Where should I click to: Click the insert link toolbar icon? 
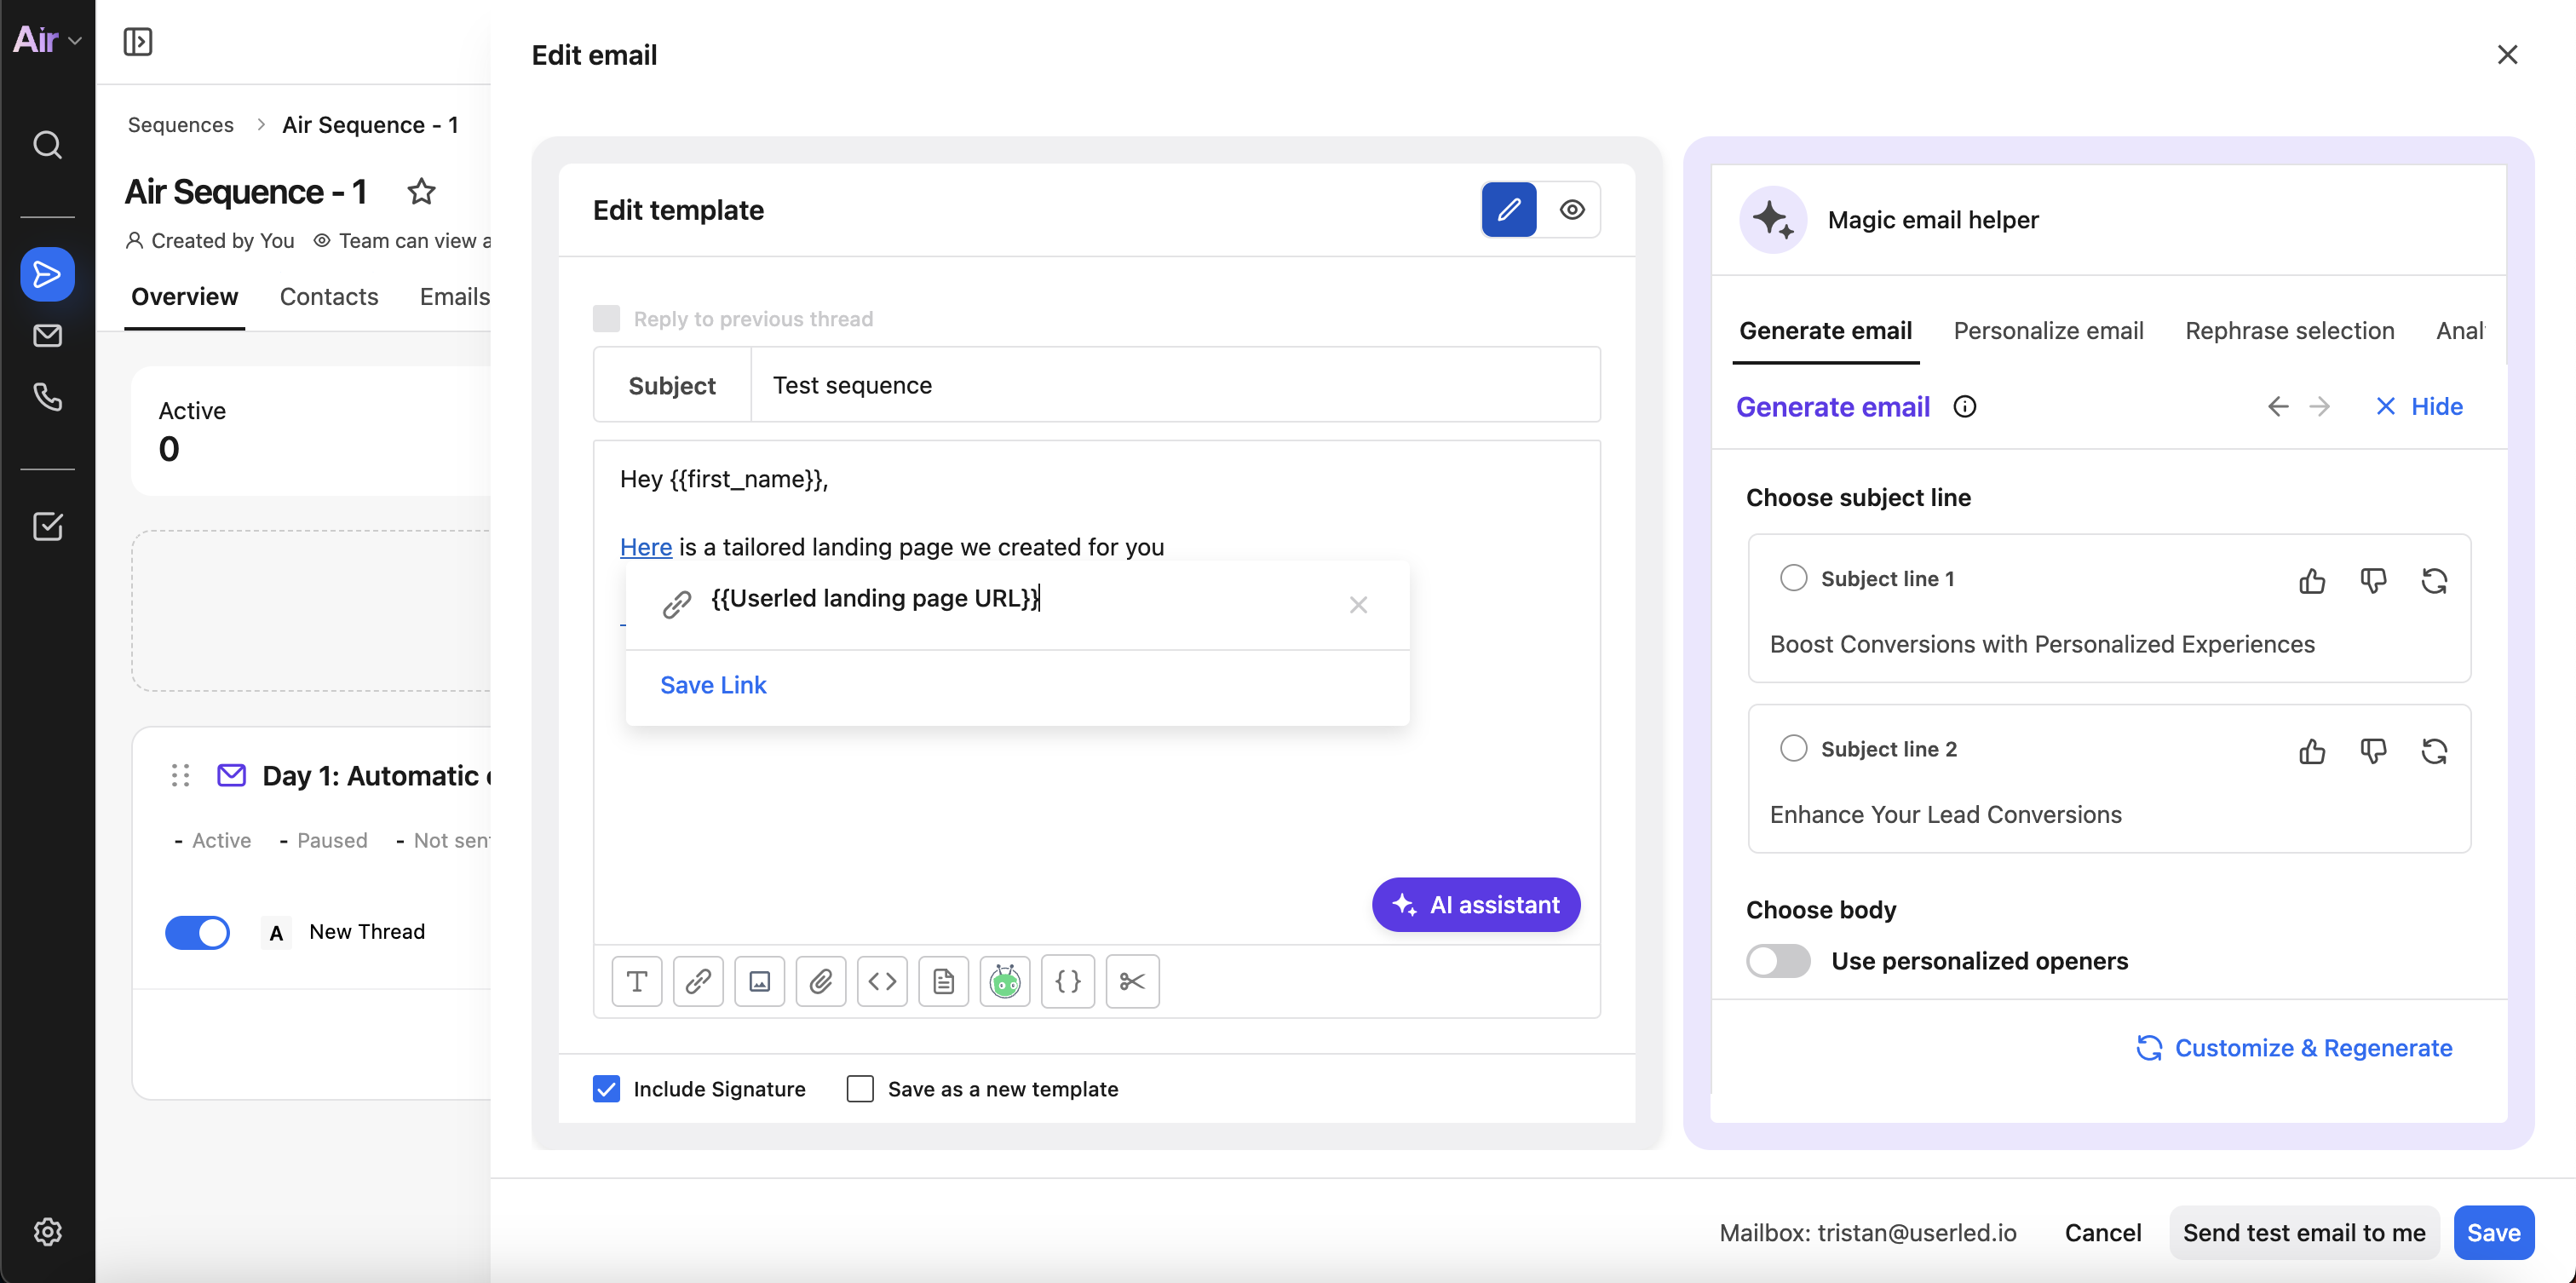click(x=698, y=981)
